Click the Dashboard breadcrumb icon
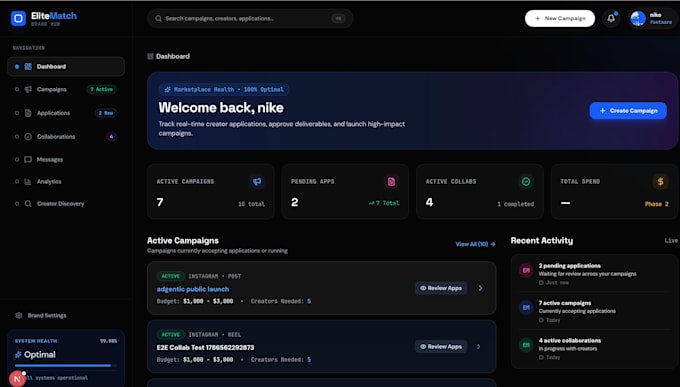 [x=150, y=56]
